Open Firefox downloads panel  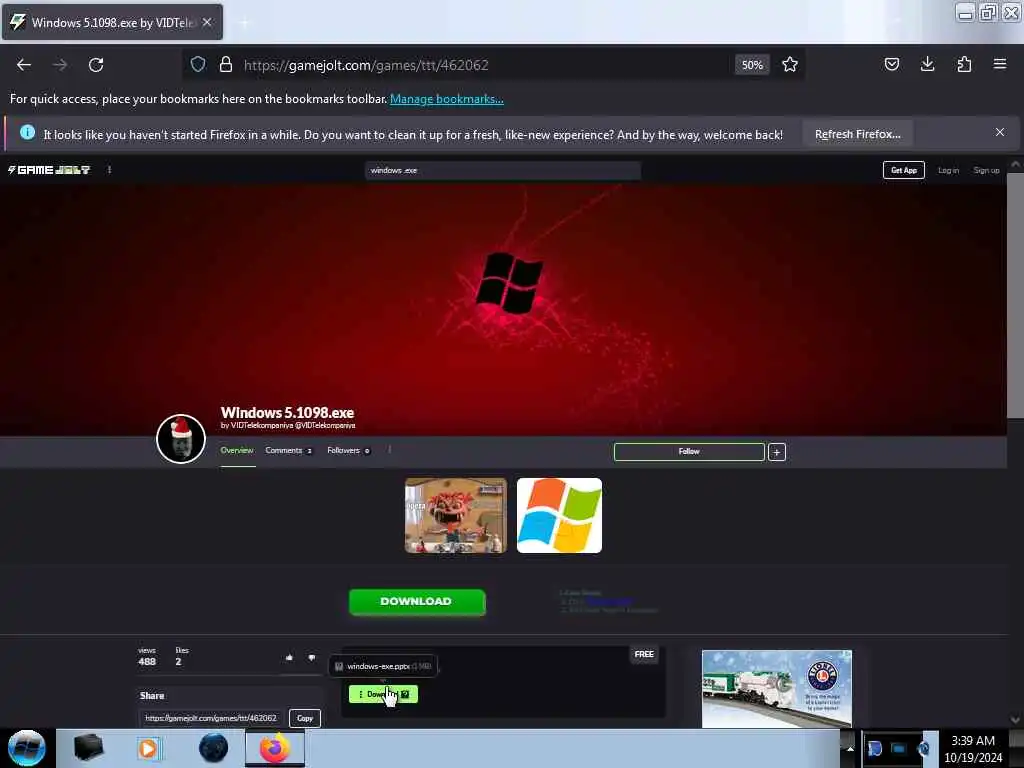click(927, 64)
